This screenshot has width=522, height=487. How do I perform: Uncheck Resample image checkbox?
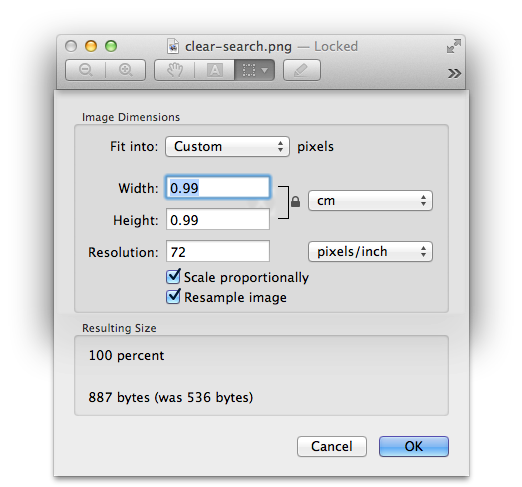(x=173, y=297)
